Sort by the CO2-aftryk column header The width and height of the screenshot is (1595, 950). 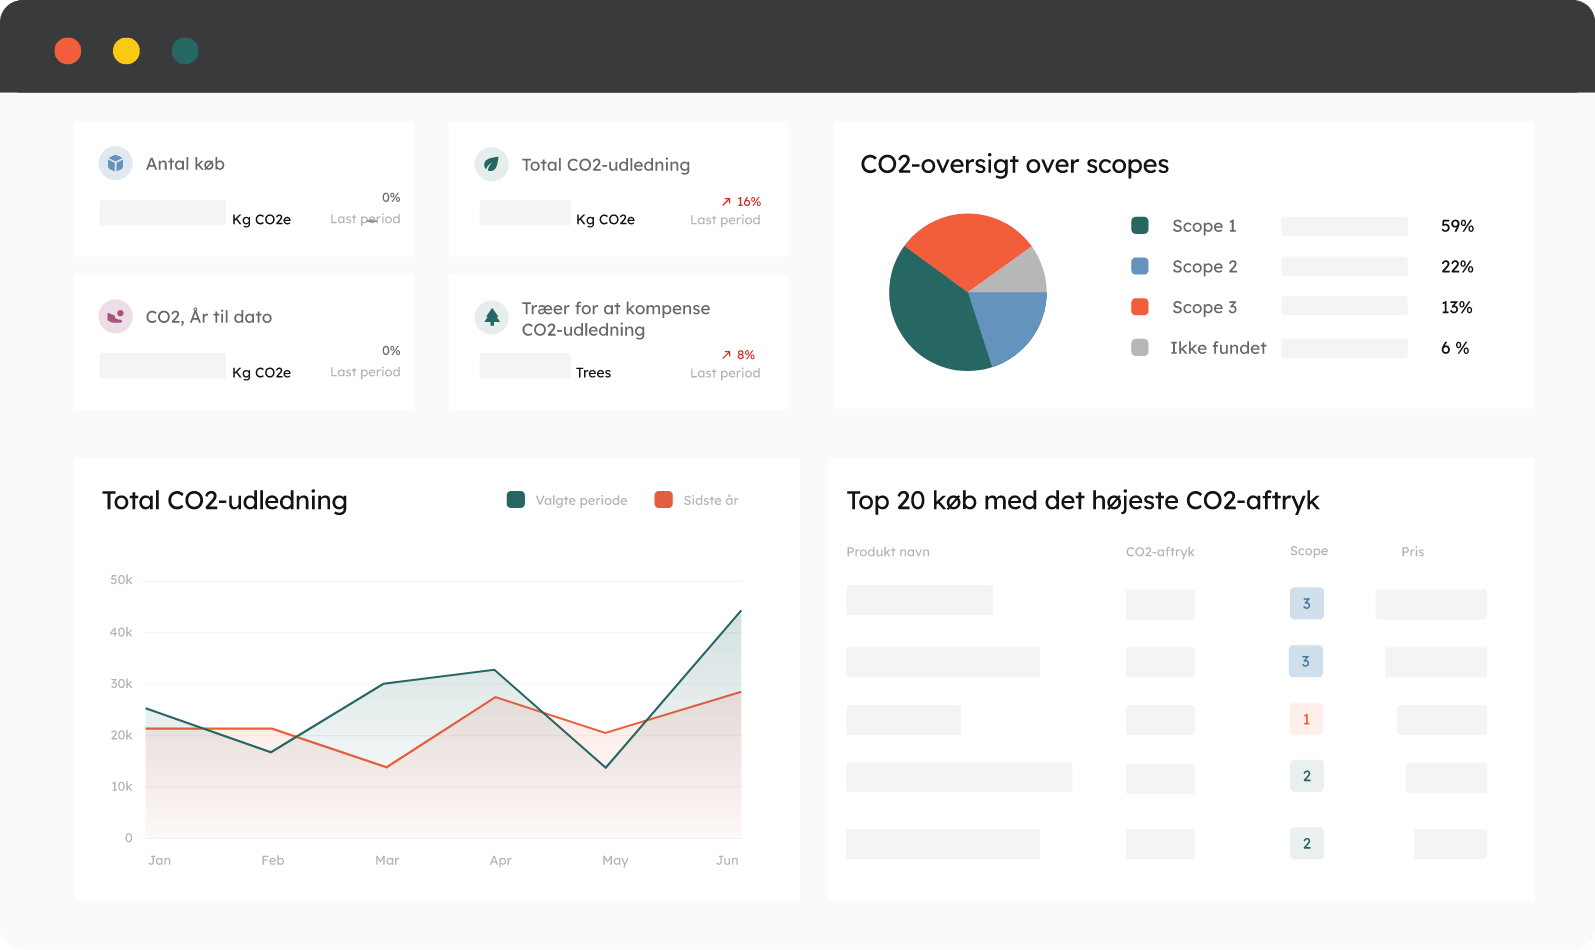[1160, 552]
